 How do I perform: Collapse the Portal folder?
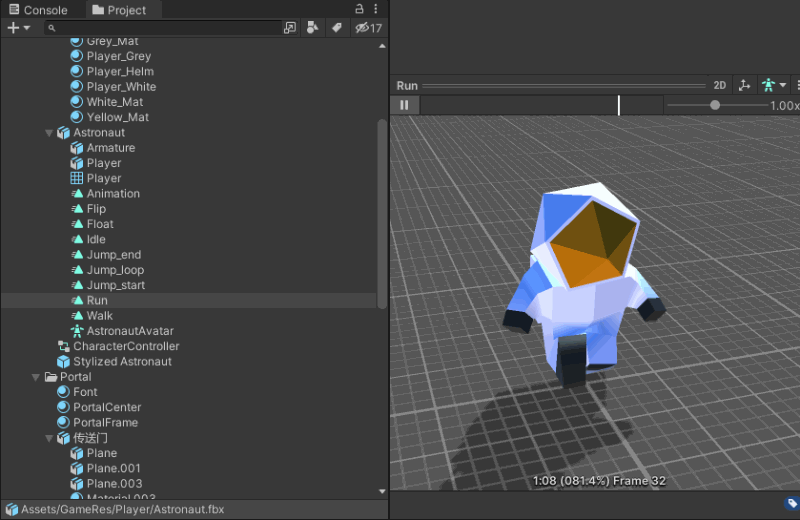pos(36,377)
